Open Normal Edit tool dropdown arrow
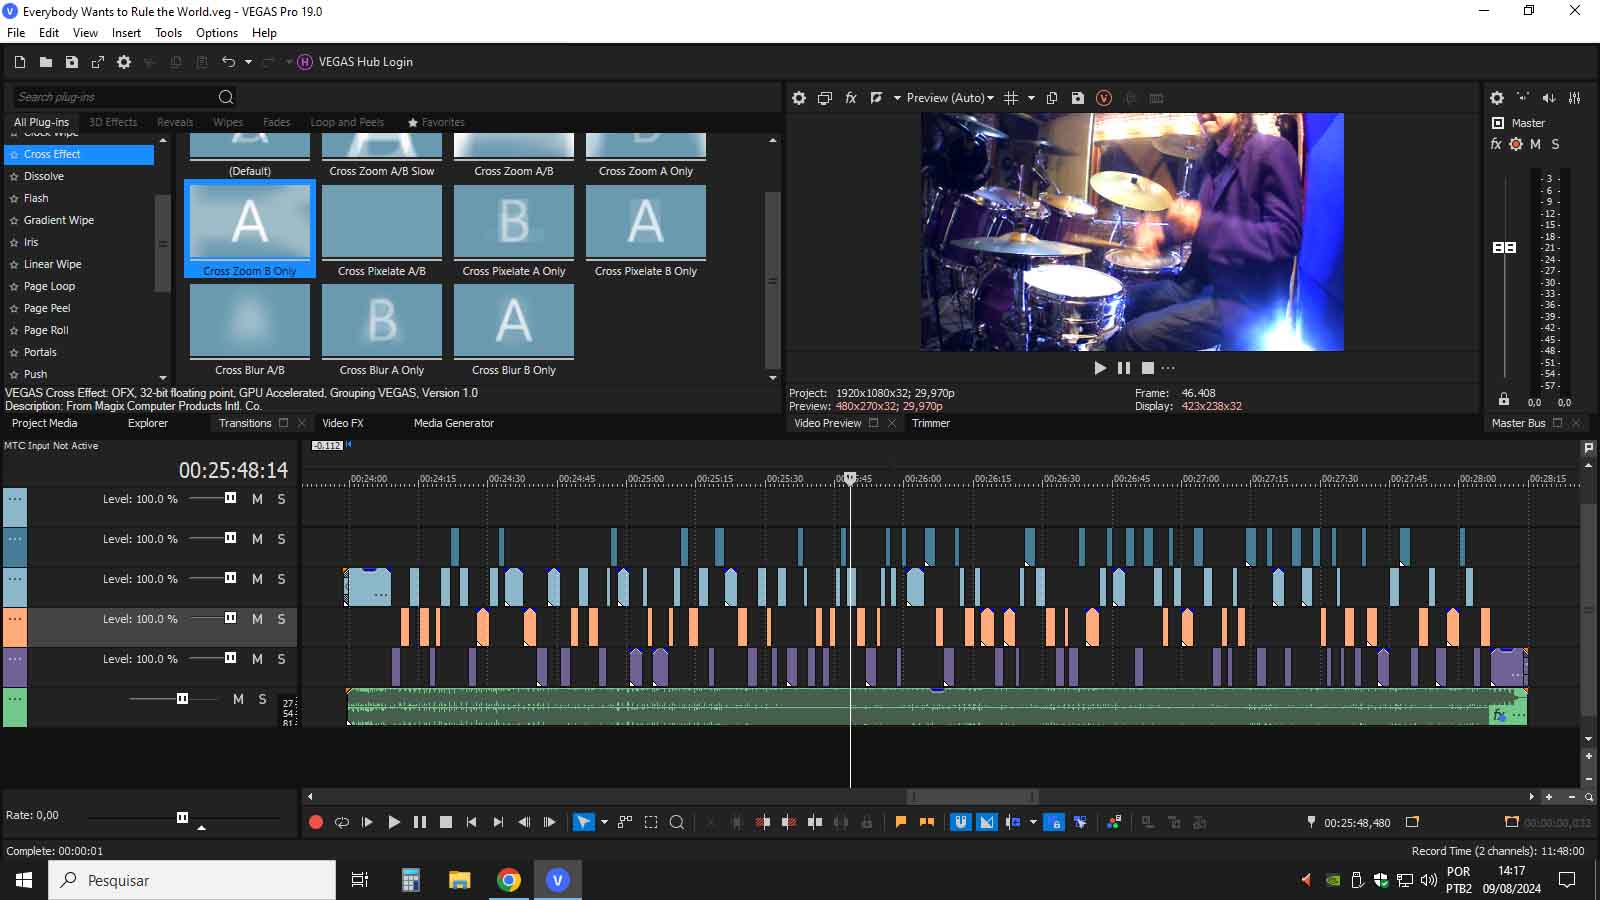The width and height of the screenshot is (1600, 900). click(x=604, y=822)
